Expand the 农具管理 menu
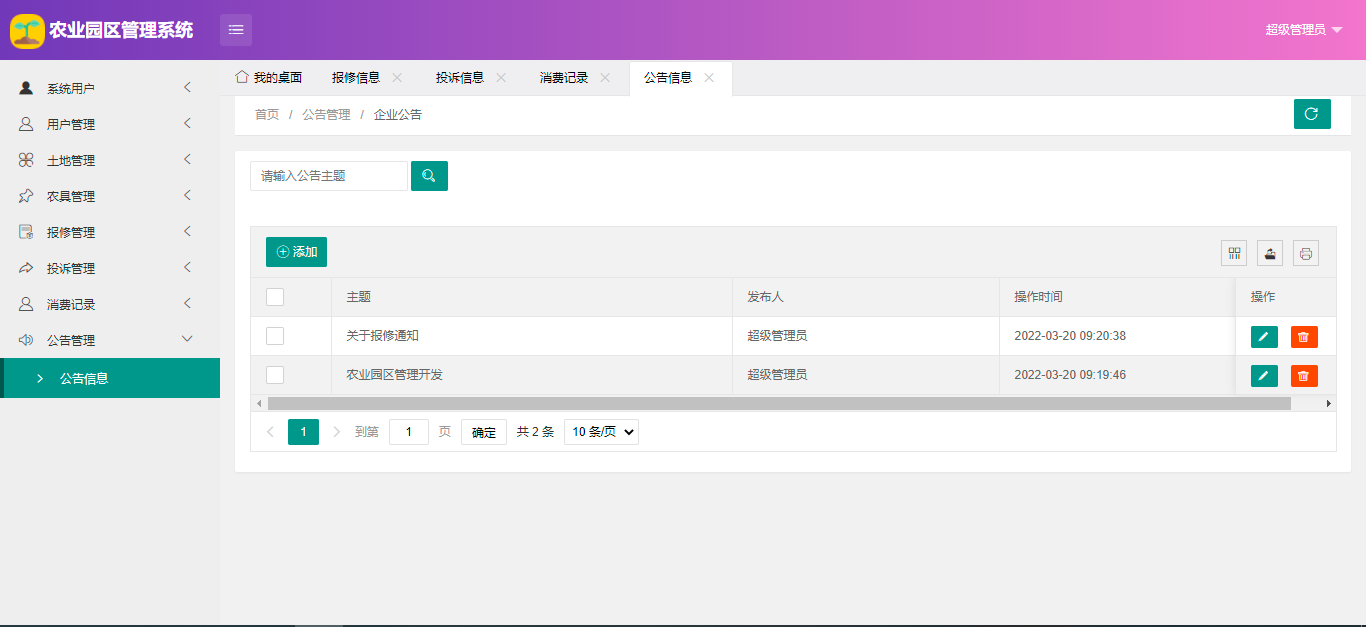Screen dimensions: 1366x627 (187, 196)
